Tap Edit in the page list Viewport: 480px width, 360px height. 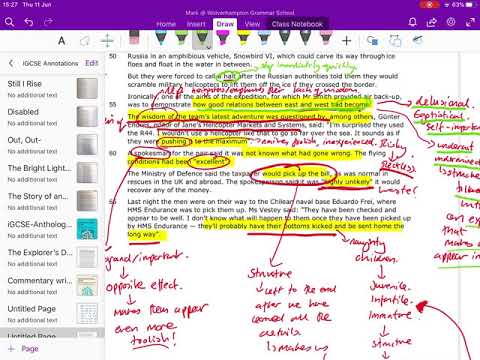coord(92,63)
